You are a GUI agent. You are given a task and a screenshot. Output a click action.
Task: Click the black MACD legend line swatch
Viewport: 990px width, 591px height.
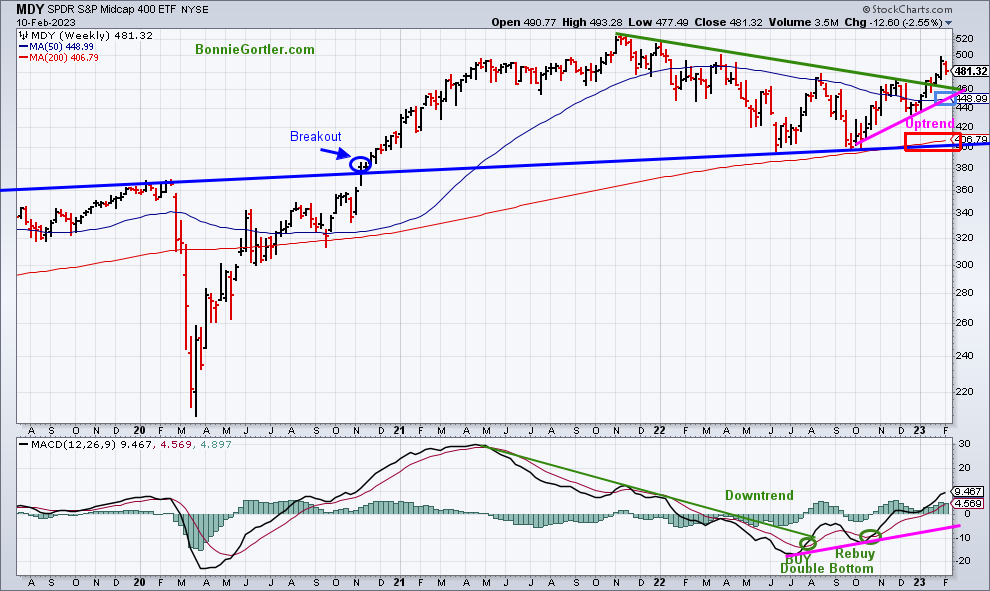point(23,445)
